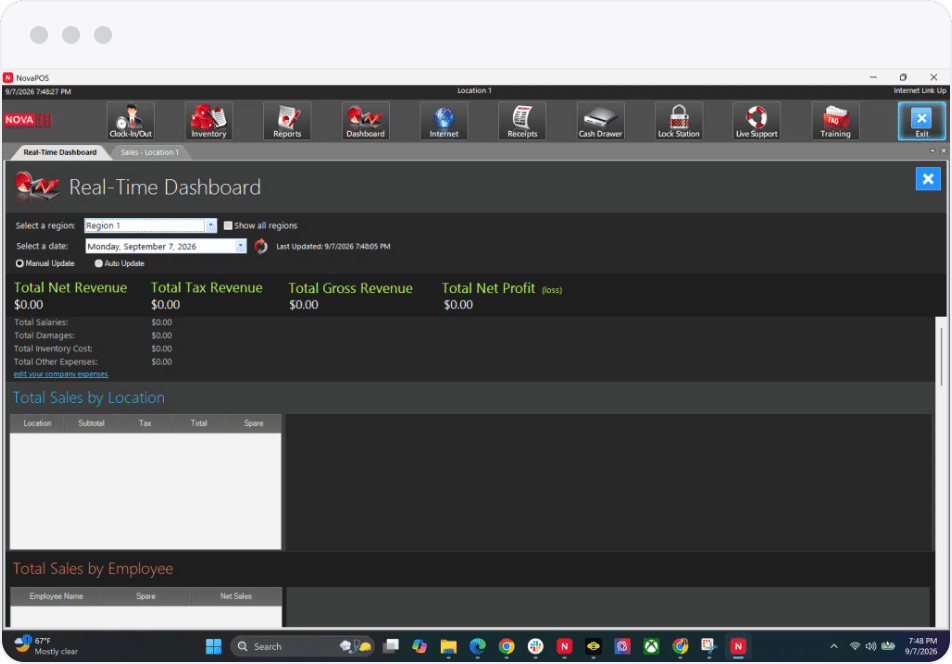Launch the Internet toolbar icon
952x664 pixels.
(444, 121)
